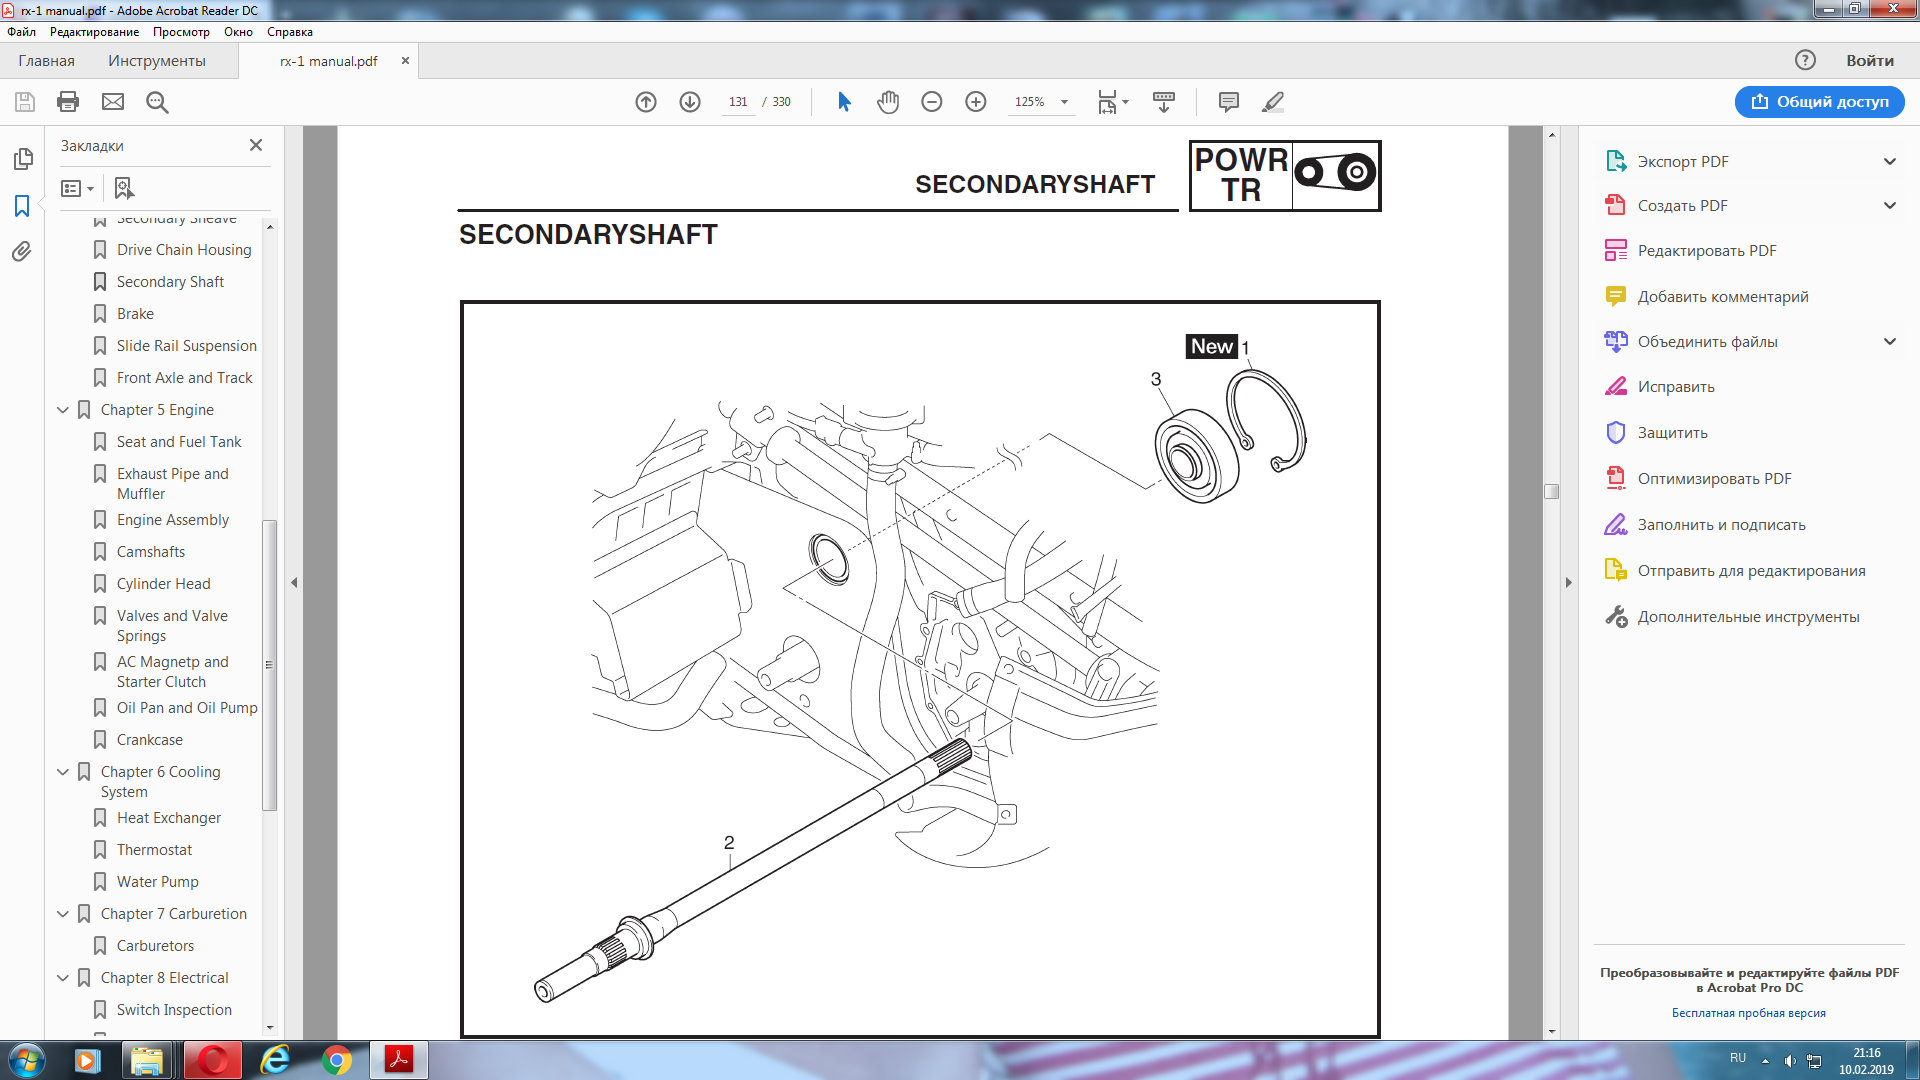Open the Attachments paperclip panel
This screenshot has height=1080, width=1920.
(x=22, y=252)
